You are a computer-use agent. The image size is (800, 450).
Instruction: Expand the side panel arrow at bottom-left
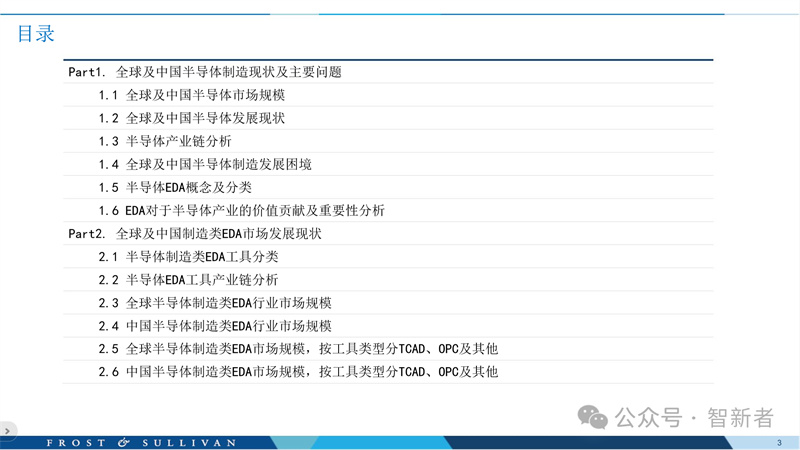[7, 431]
